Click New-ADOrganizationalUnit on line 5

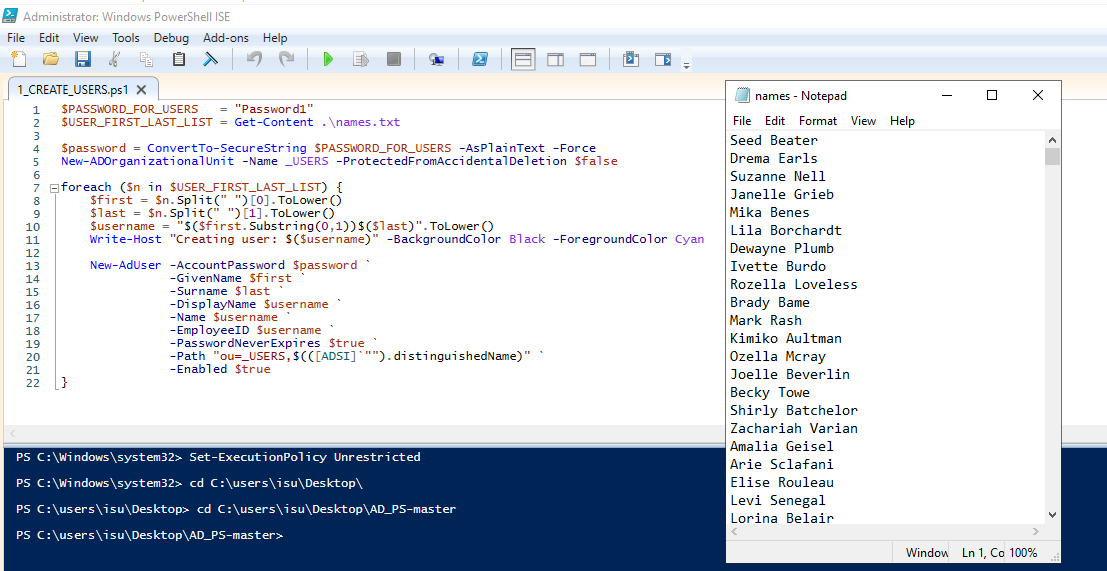click(x=148, y=161)
